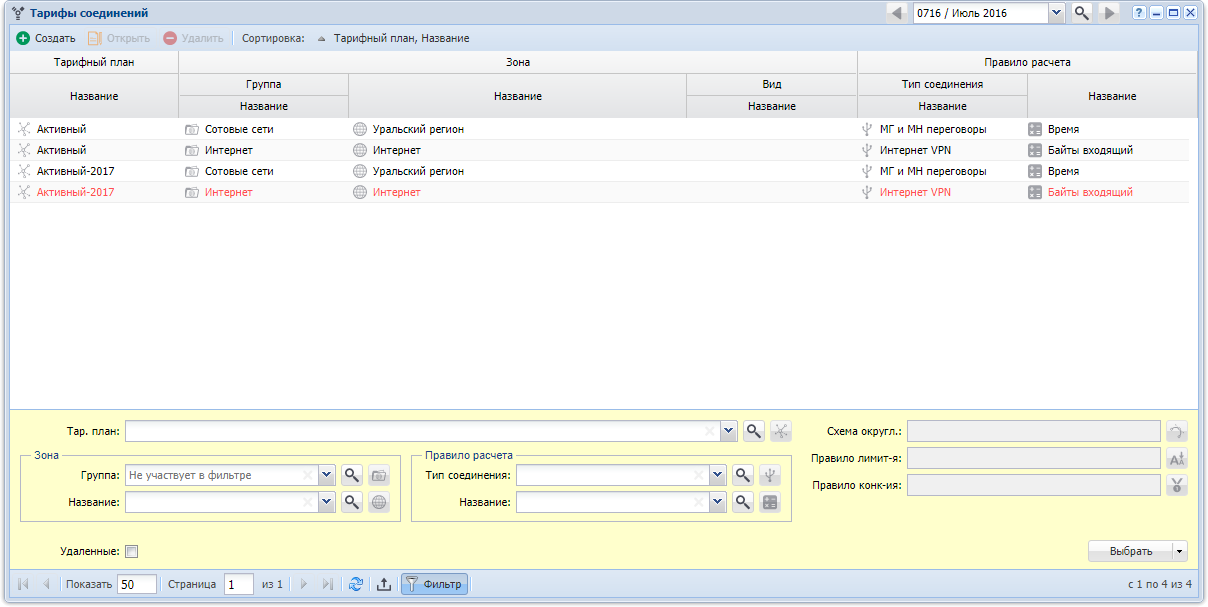Go to first page icon
The height and width of the screenshot is (607, 1208).
click(x=23, y=584)
